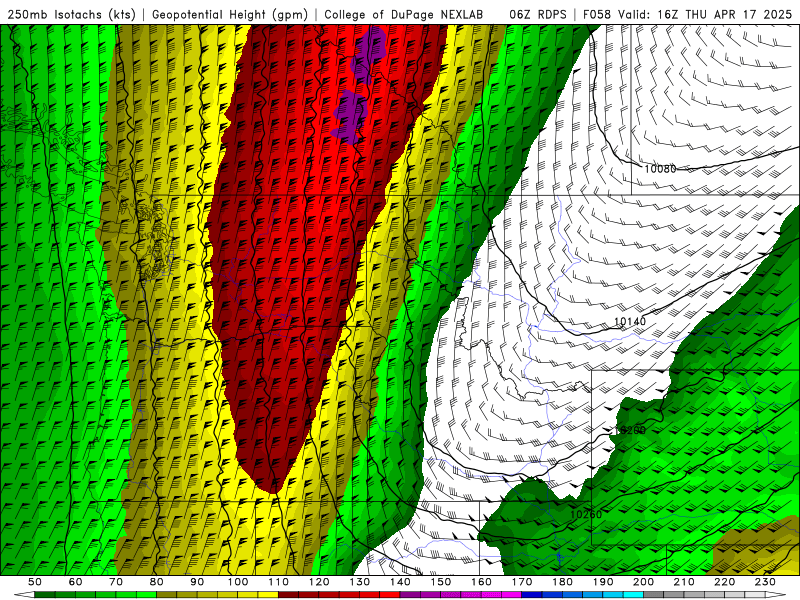Click the 50 value on the color scale
Image resolution: width=800 pixels, height=600 pixels.
coord(35,582)
